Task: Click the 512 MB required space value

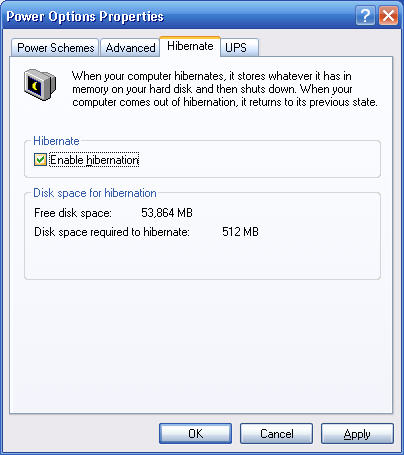Action: click(x=240, y=232)
